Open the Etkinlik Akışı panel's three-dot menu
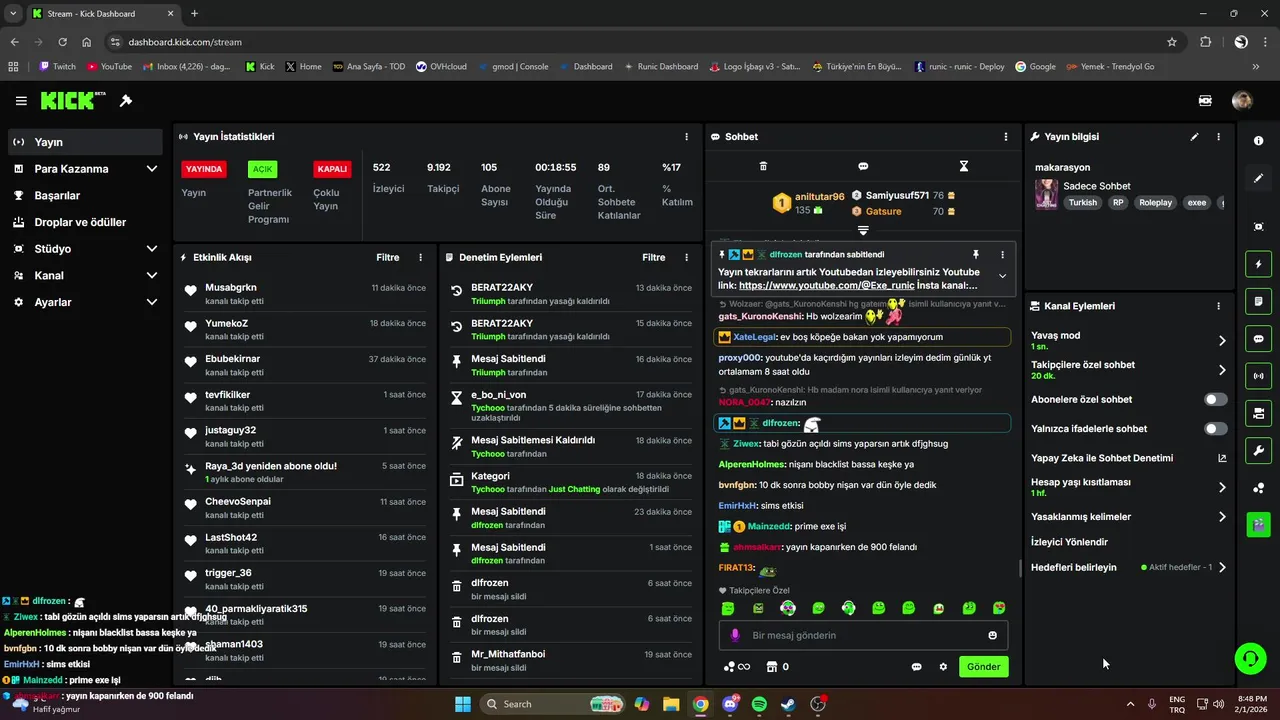The height and width of the screenshot is (720, 1280). click(420, 258)
